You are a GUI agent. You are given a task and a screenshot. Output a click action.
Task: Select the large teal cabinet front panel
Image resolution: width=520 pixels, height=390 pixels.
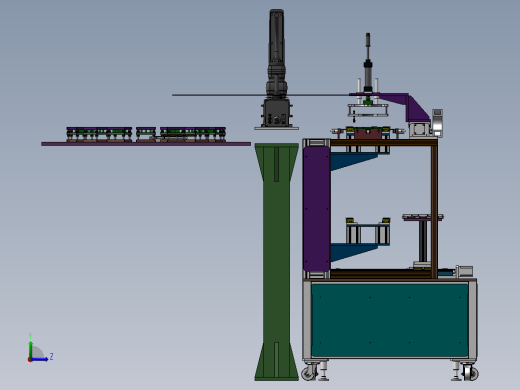point(389,320)
